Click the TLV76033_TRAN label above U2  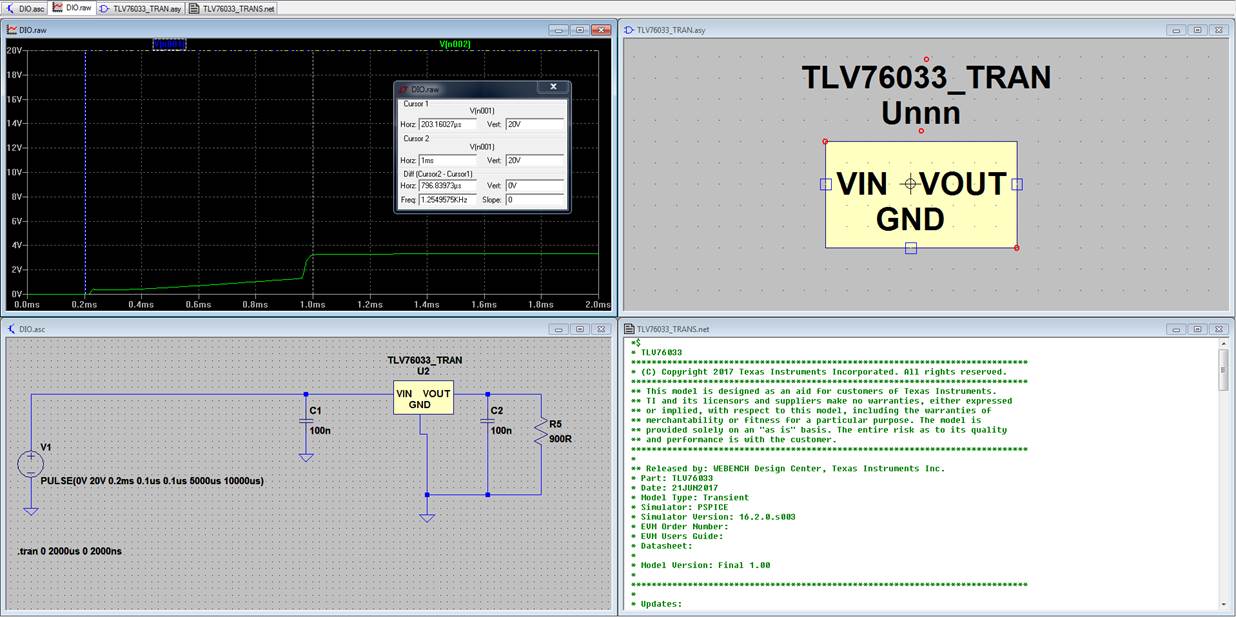coord(424,360)
